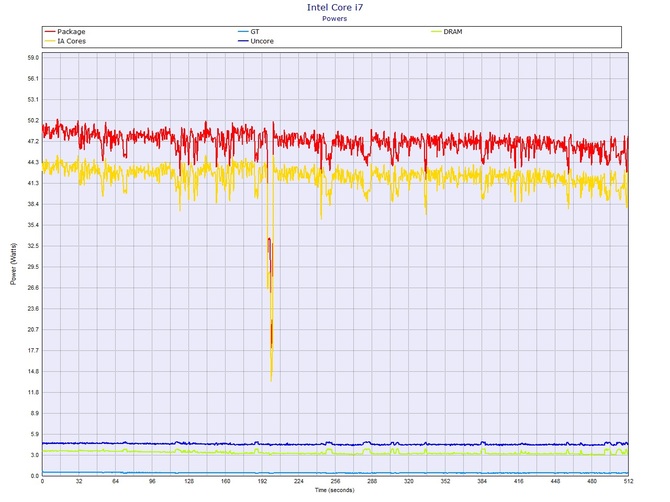Click the light green line marker beside DRAM
This screenshot has height=502, width=670.
(436, 32)
